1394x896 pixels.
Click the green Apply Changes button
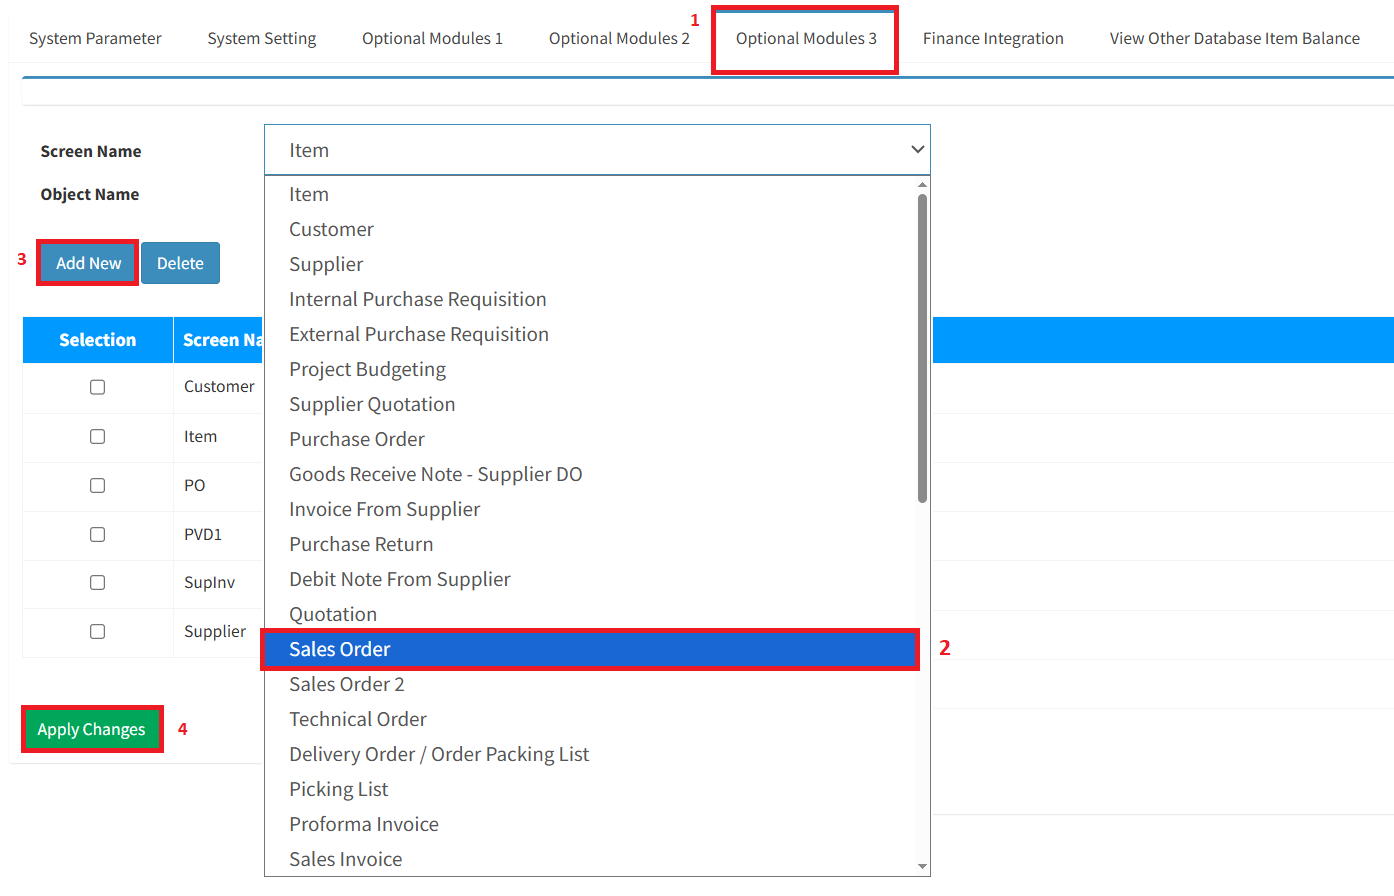[x=92, y=729]
